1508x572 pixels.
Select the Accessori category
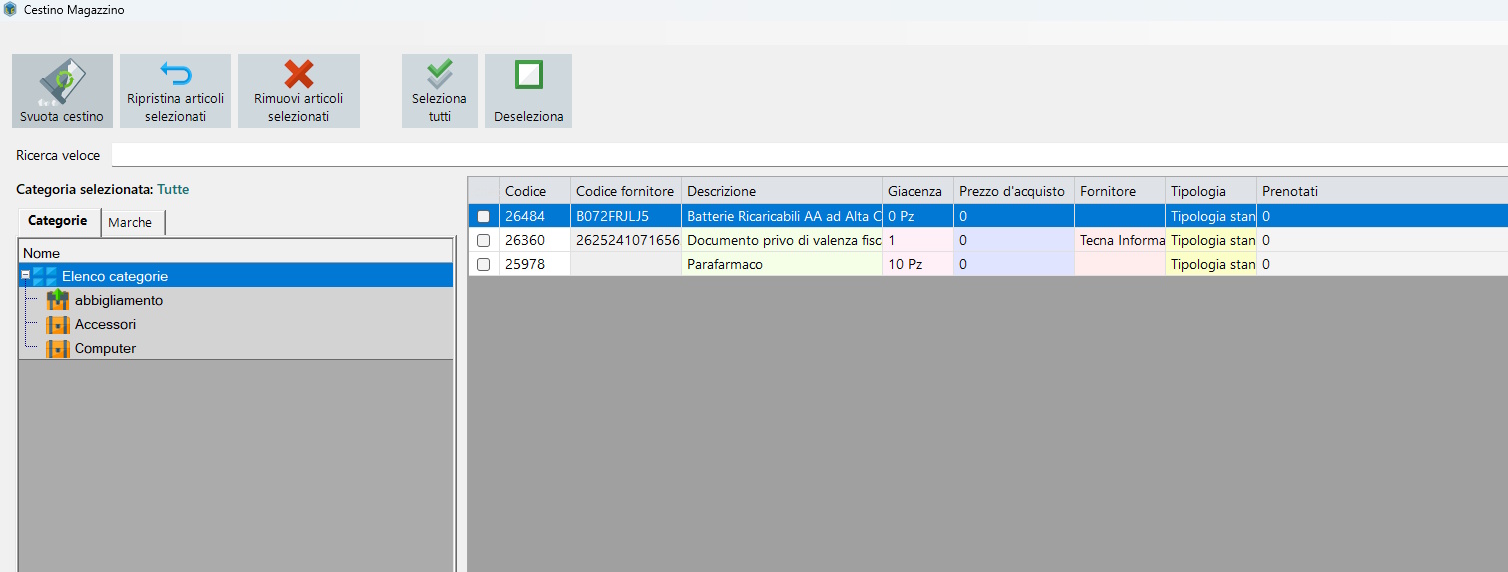105,324
